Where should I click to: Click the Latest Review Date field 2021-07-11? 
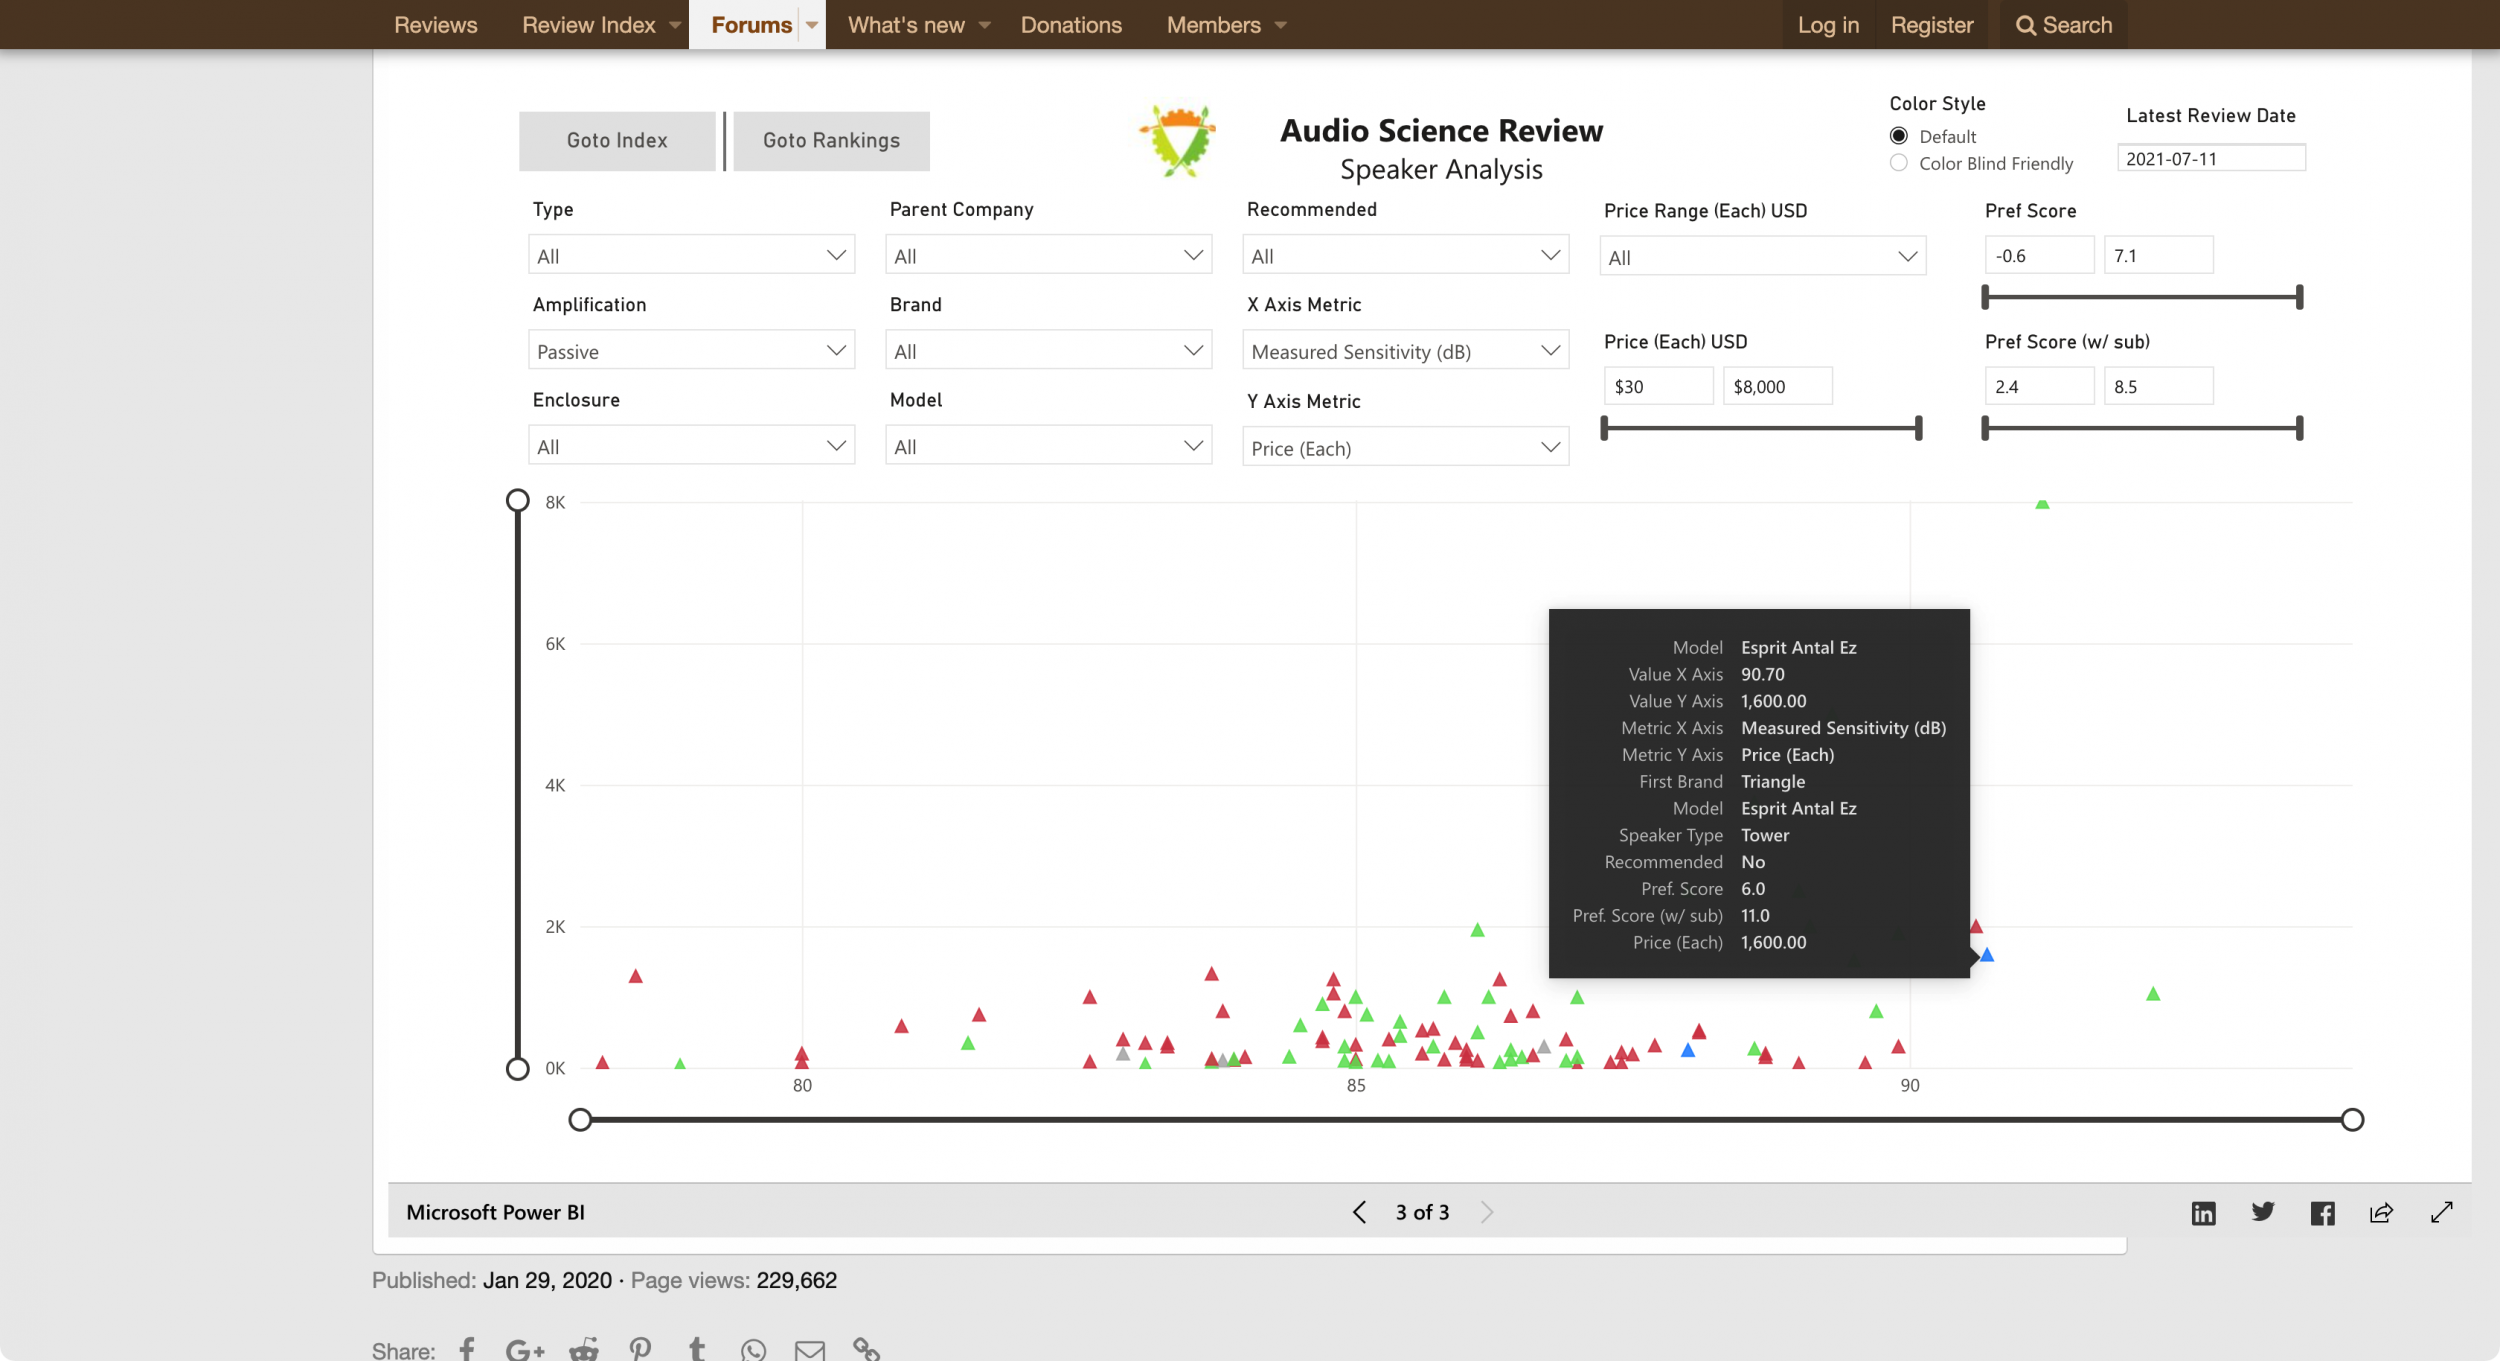(x=2210, y=158)
